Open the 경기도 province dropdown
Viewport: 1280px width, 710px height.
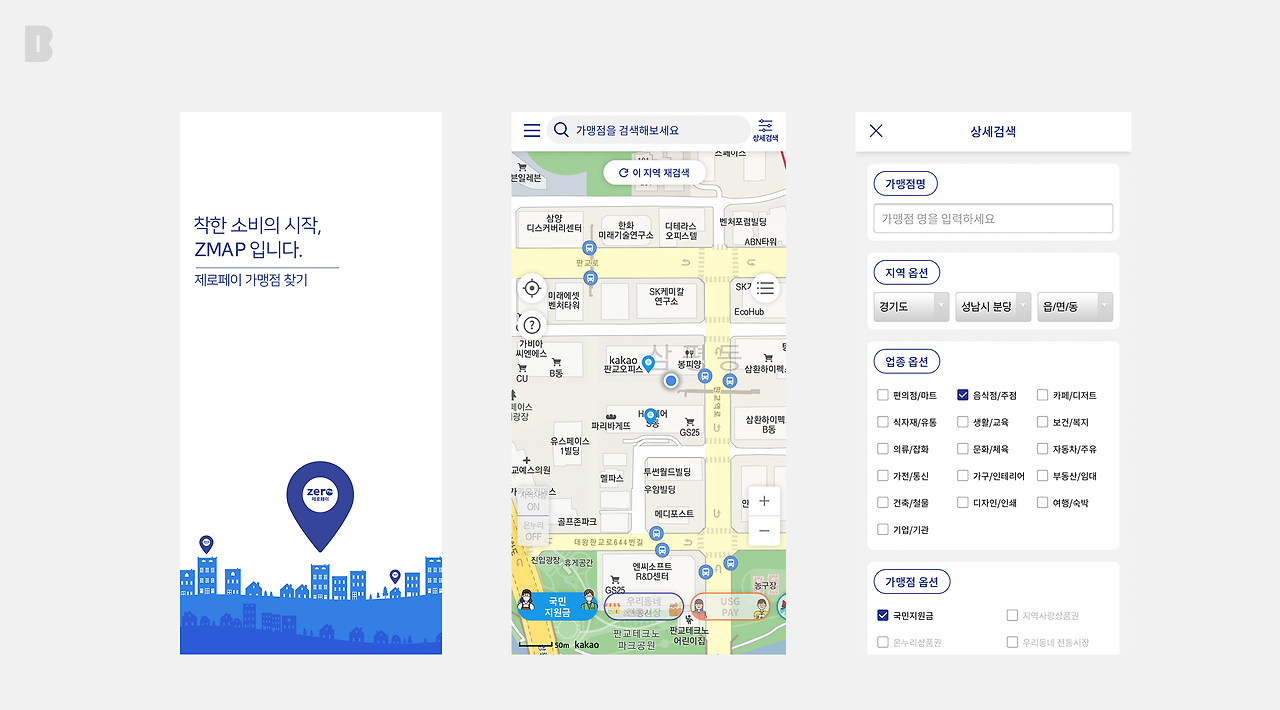click(911, 307)
